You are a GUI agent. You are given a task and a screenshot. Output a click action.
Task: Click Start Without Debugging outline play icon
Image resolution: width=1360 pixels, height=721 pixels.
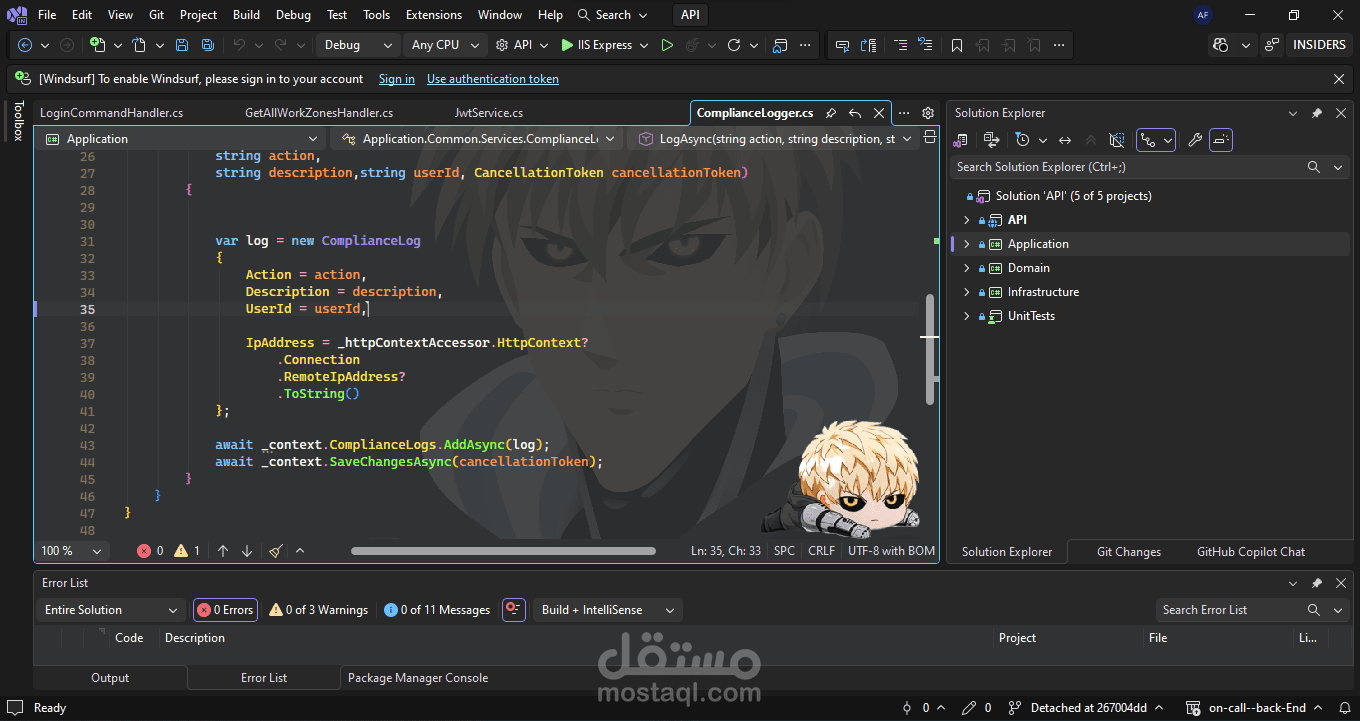667,45
